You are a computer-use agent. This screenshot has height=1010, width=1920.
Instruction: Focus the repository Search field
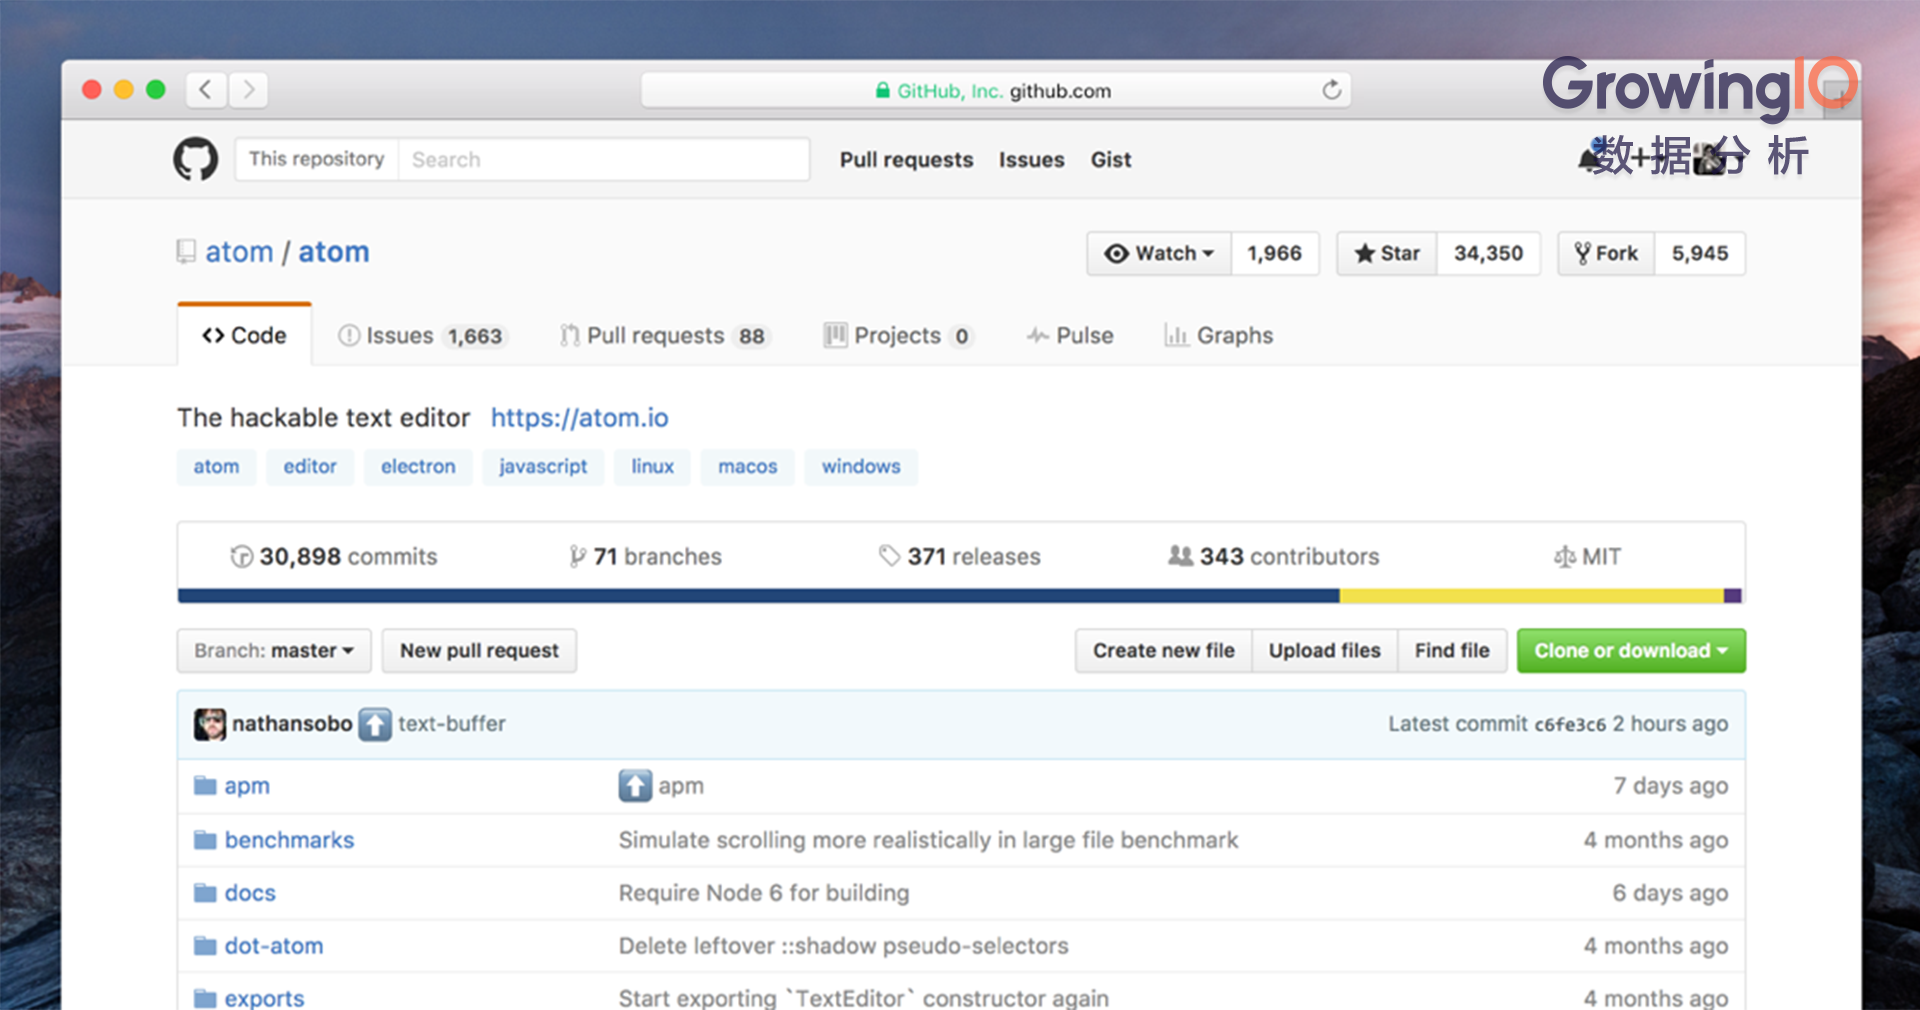coord(603,160)
